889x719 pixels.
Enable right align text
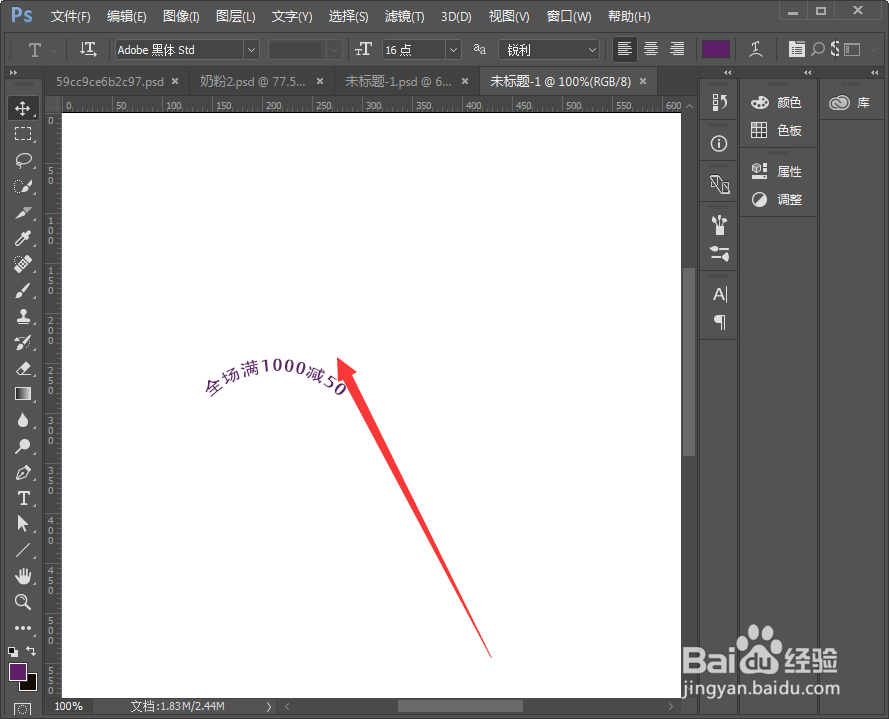point(677,49)
